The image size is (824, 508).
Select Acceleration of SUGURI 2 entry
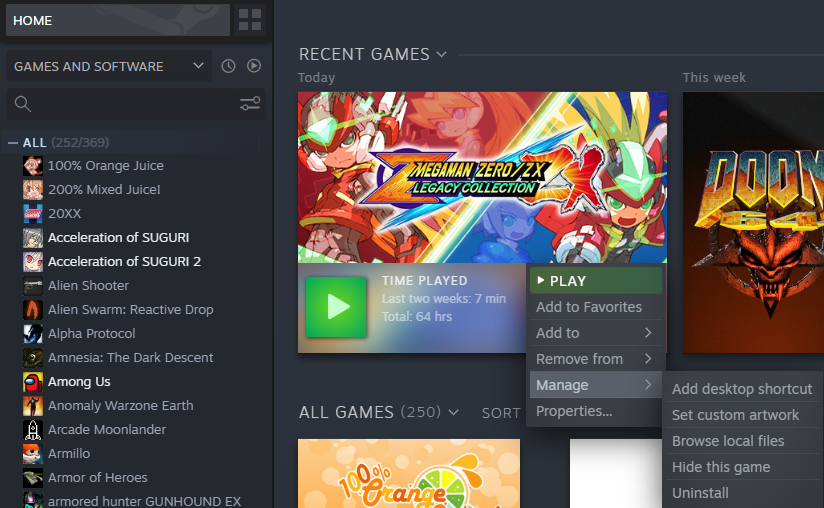pyautogui.click(x=125, y=262)
